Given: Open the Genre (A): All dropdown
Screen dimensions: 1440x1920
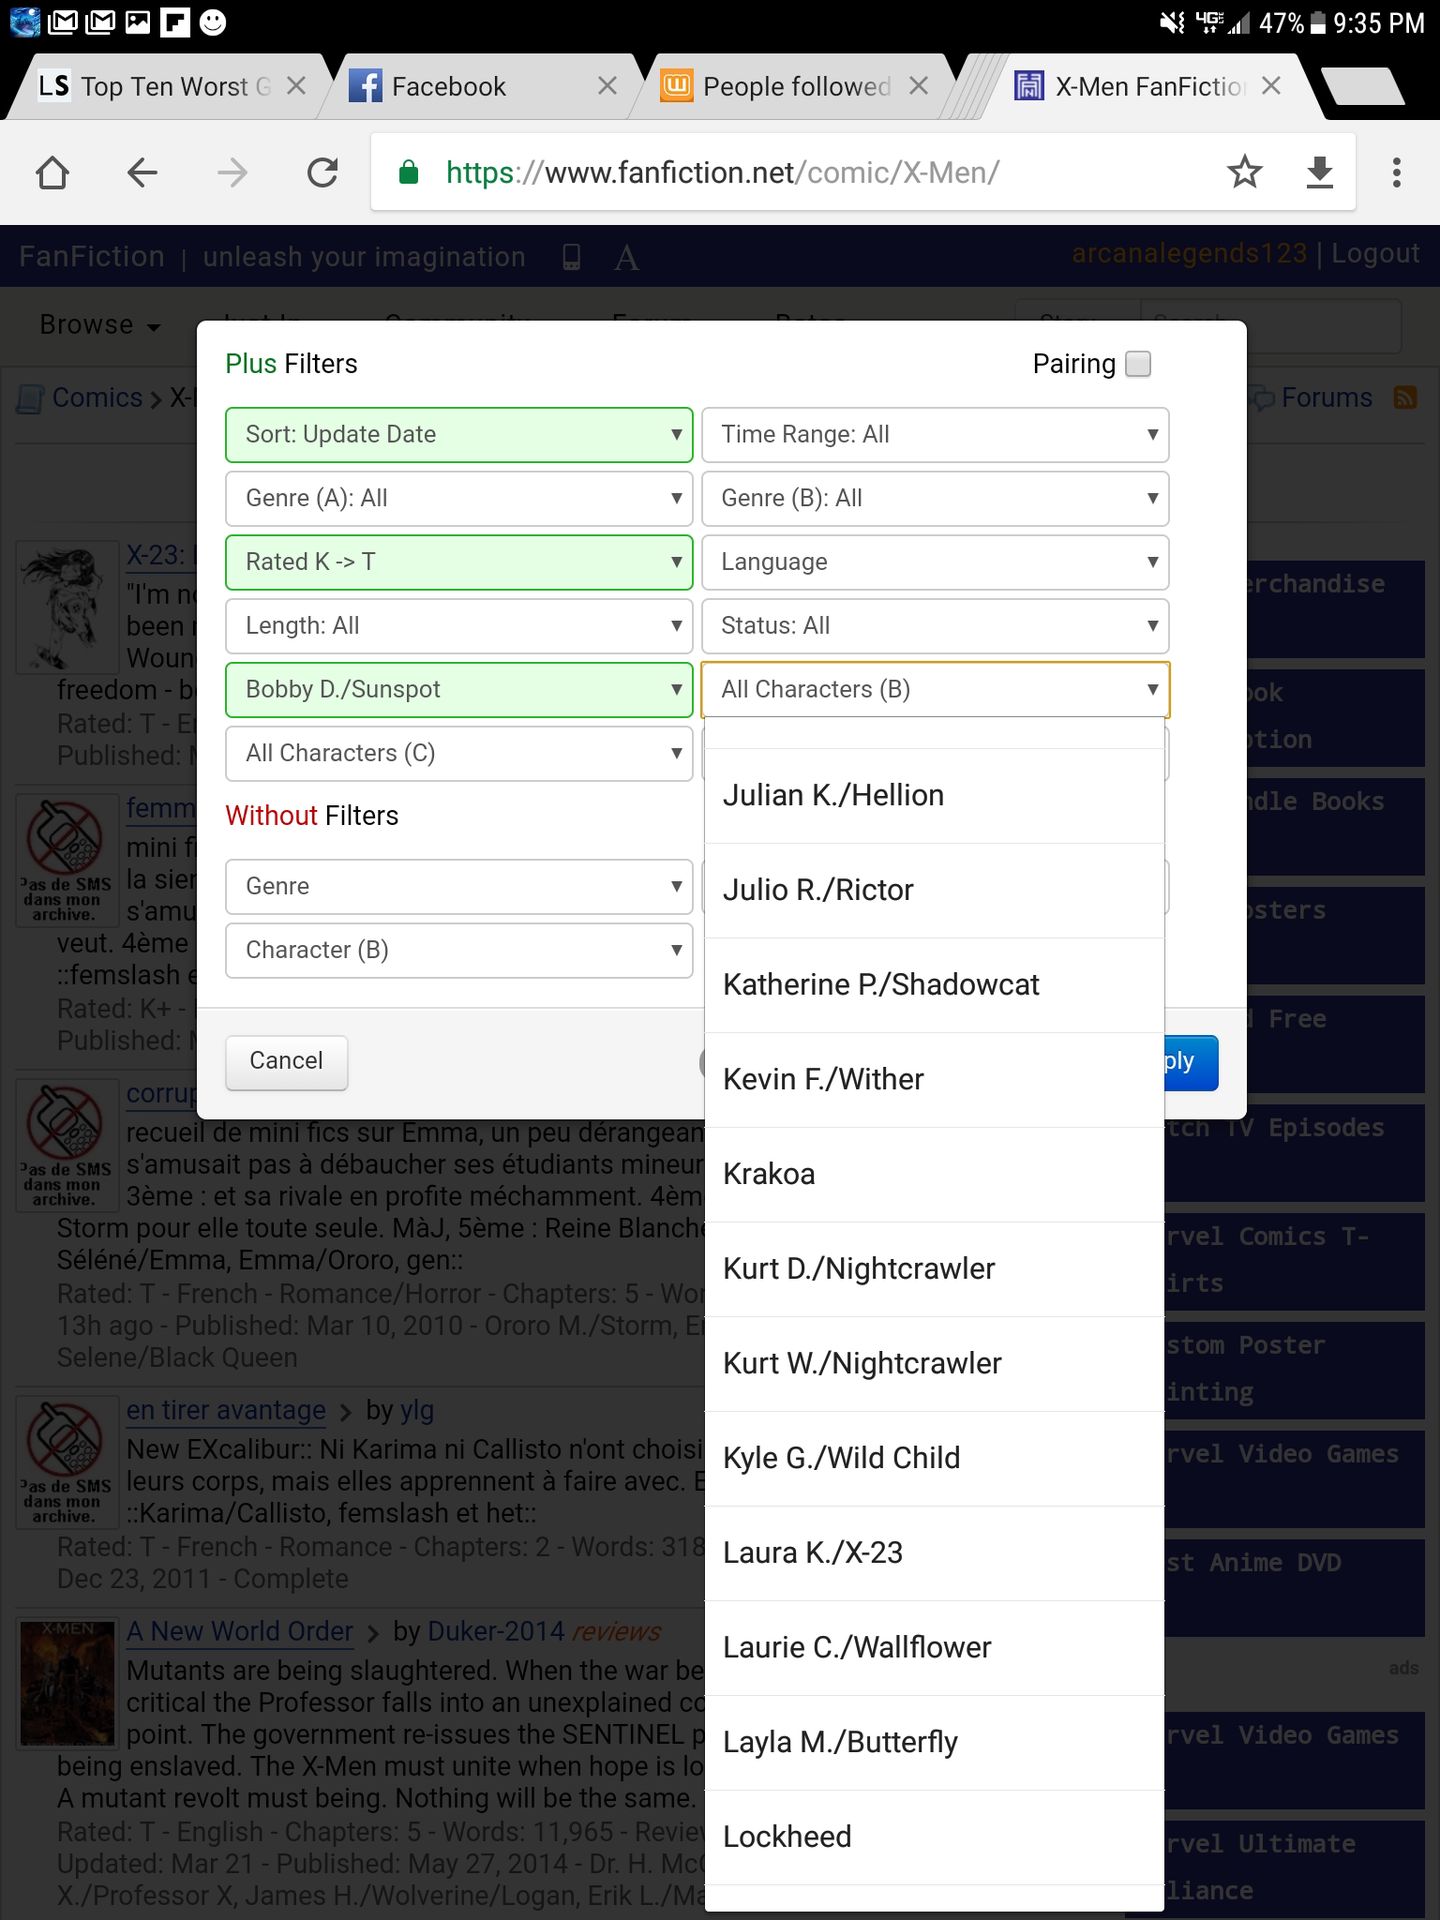Looking at the screenshot, I should pos(459,498).
